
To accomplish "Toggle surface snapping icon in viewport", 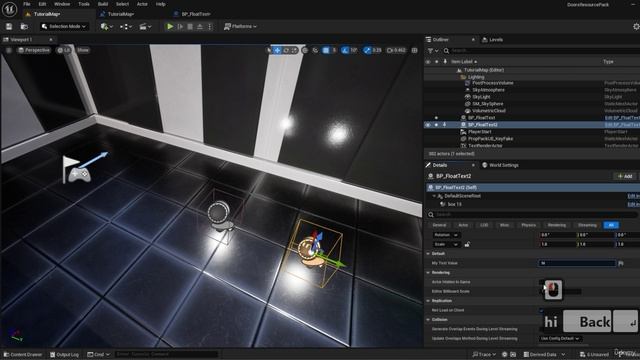I will [x=315, y=50].
